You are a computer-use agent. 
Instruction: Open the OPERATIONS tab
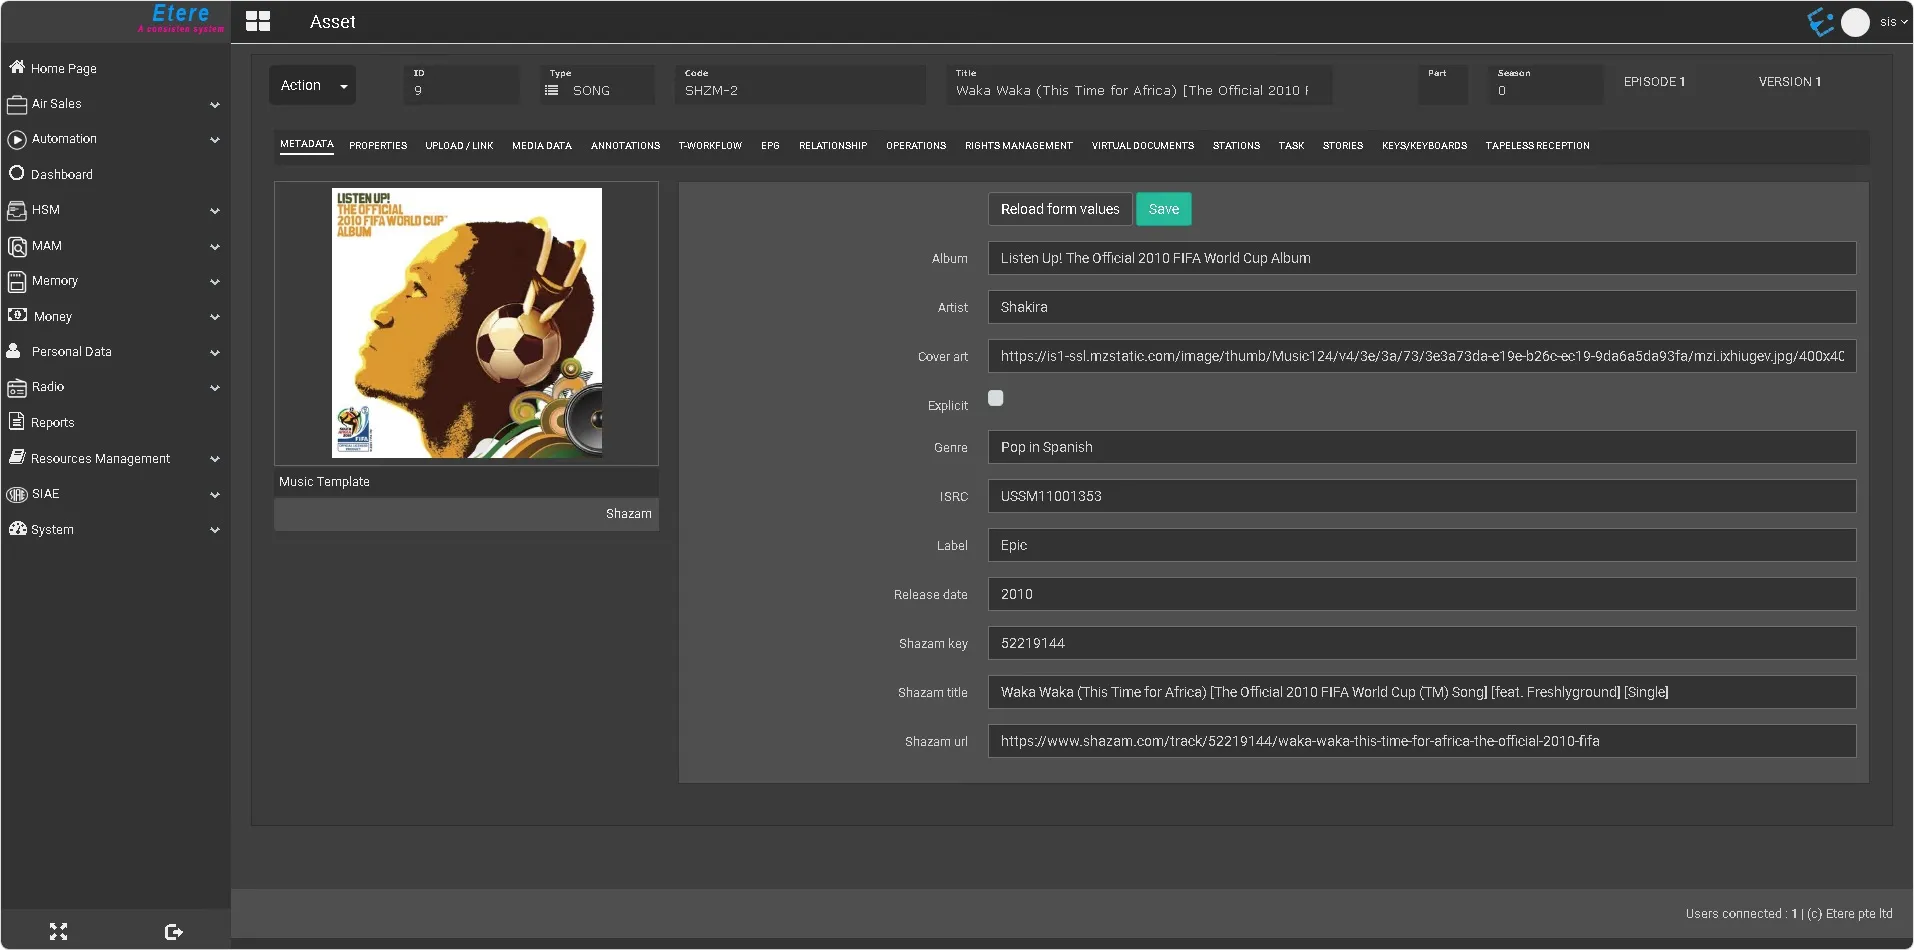pyautogui.click(x=916, y=146)
